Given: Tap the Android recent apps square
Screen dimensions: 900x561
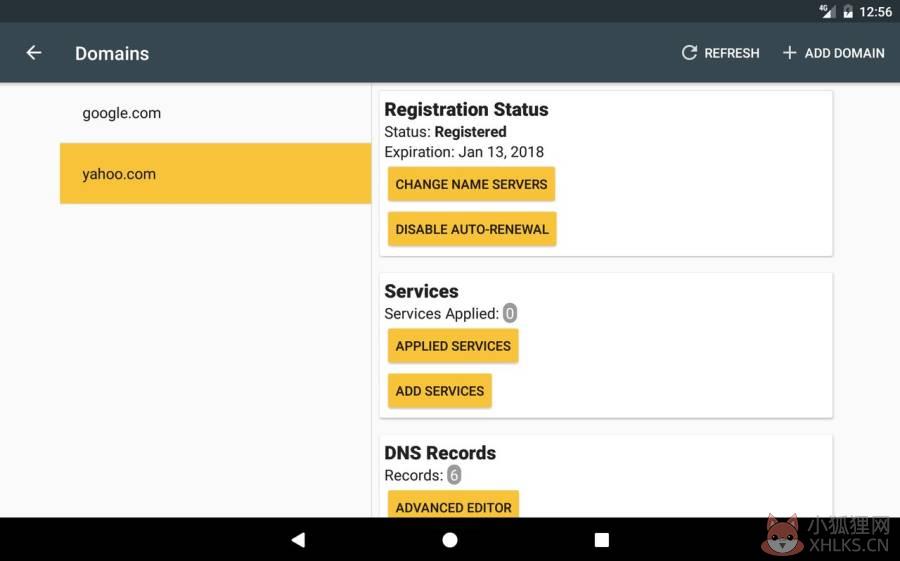Looking at the screenshot, I should pos(602,540).
